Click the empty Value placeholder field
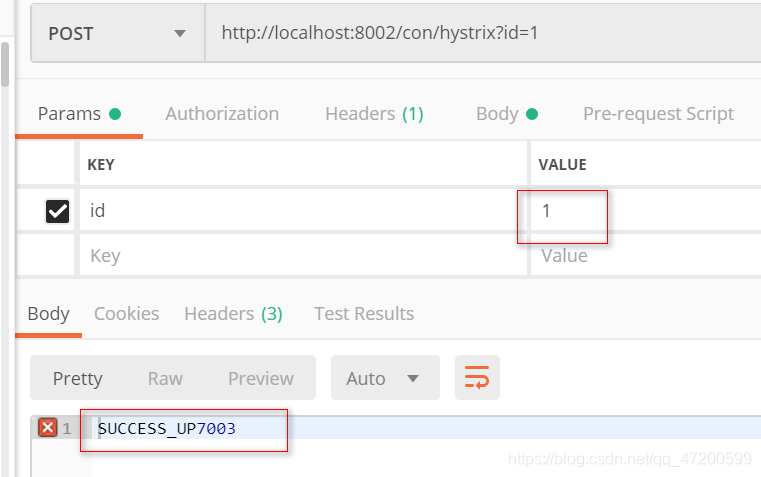 click(645, 255)
